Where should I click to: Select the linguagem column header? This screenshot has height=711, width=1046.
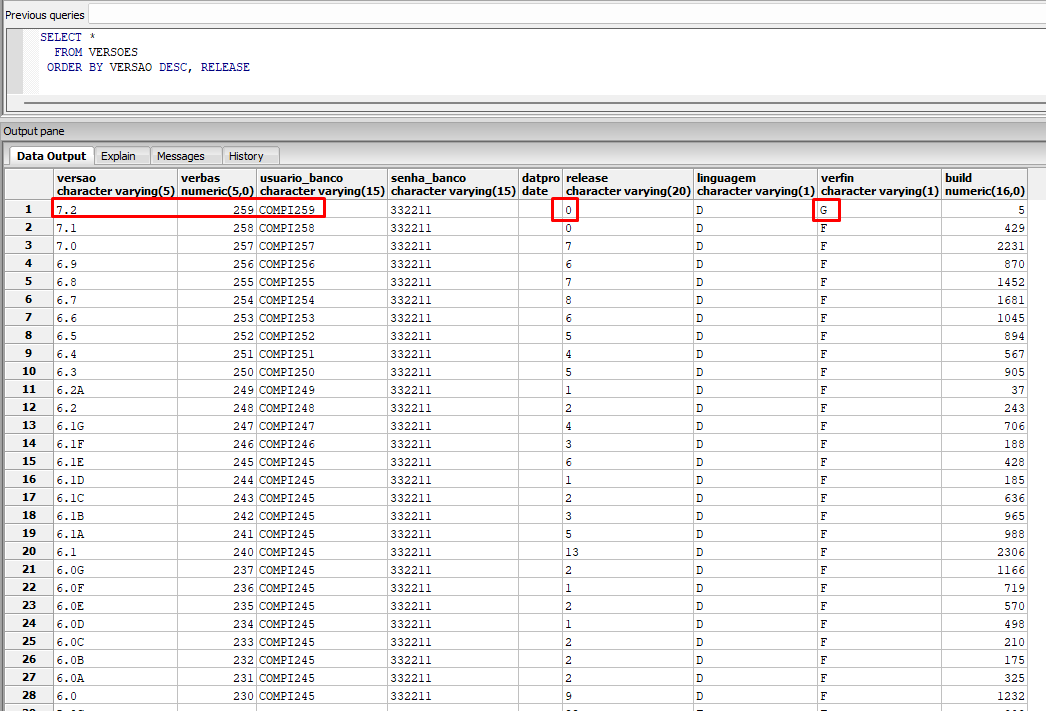pos(756,184)
